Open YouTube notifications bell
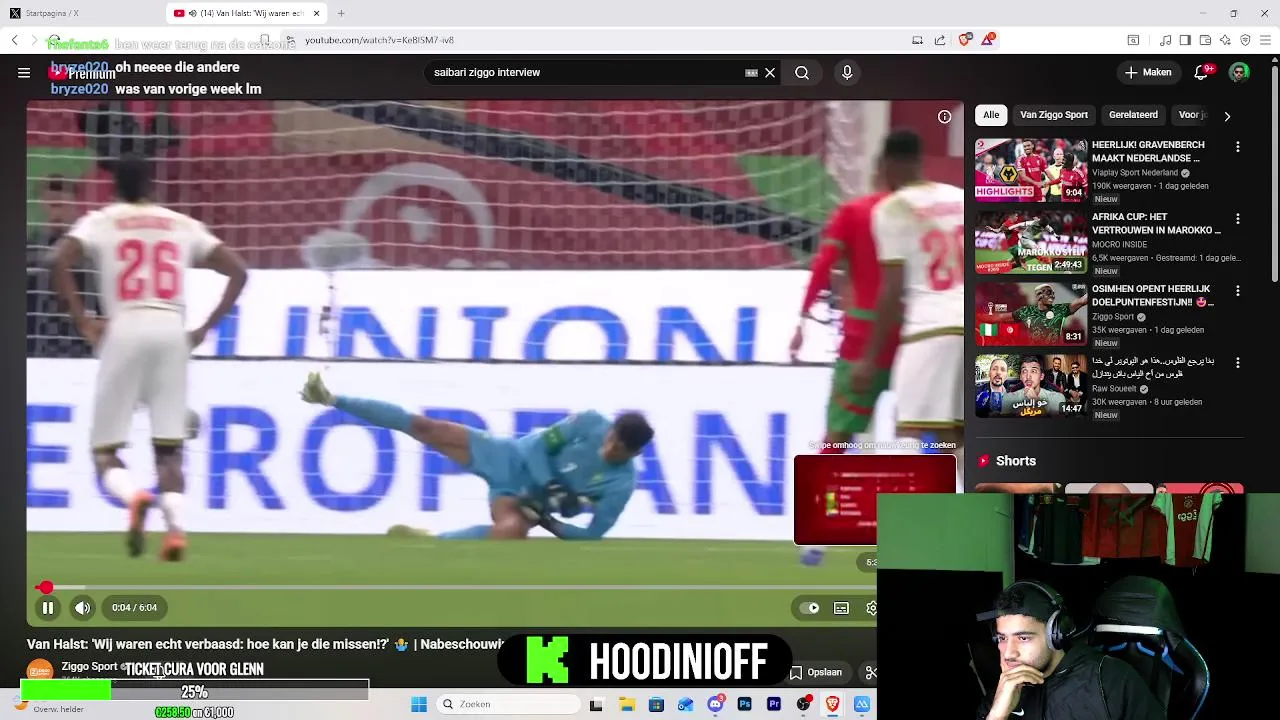The height and width of the screenshot is (720, 1280). [x=1203, y=72]
